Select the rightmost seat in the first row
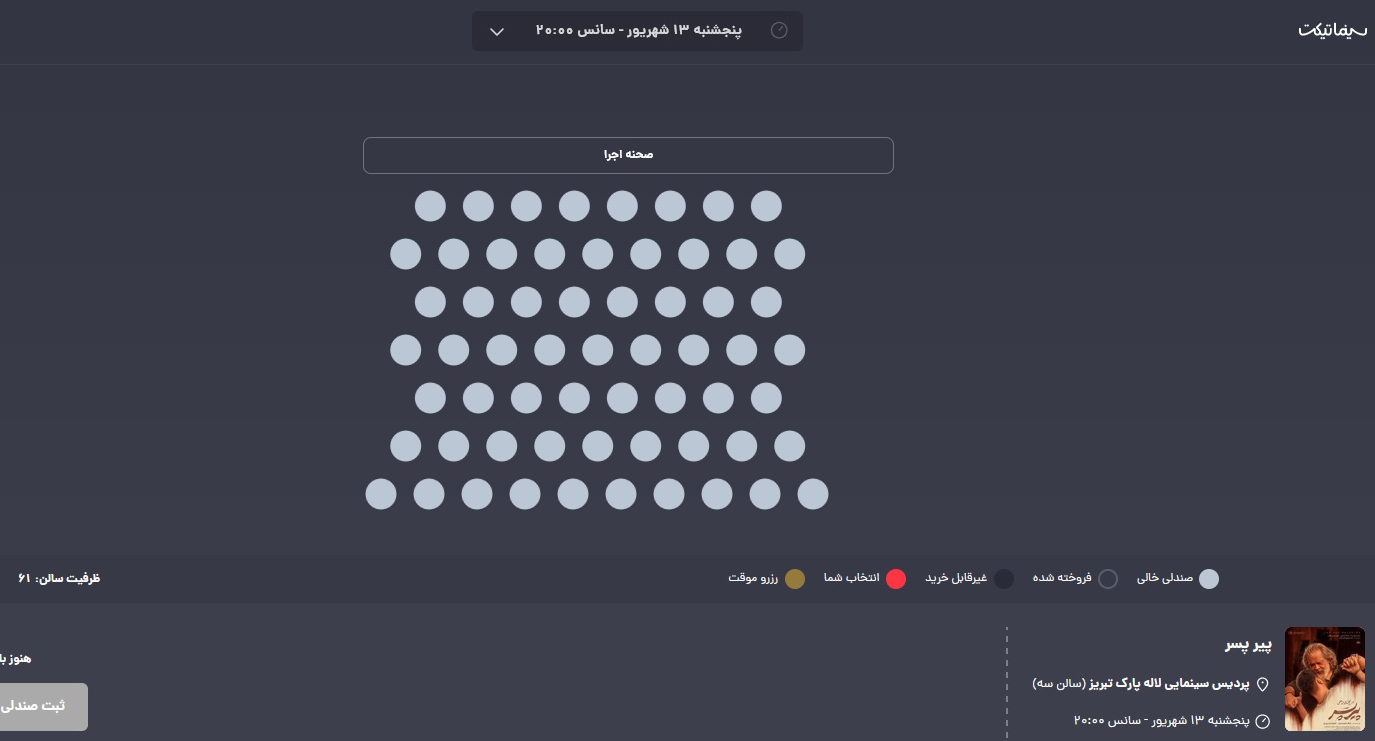Screen dimensions: 1375x741 click(766, 206)
